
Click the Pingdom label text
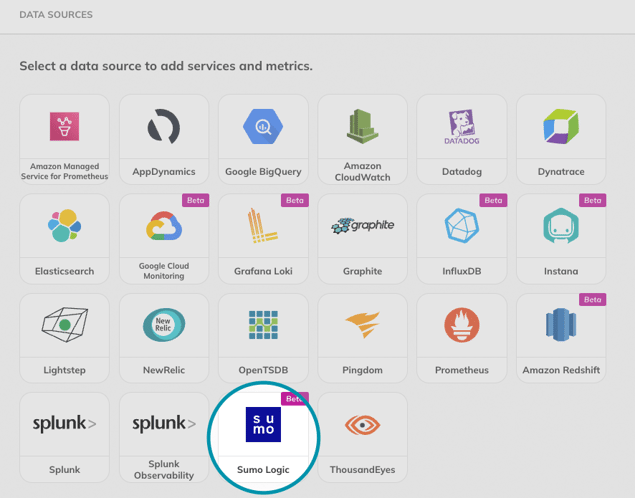[362, 370]
